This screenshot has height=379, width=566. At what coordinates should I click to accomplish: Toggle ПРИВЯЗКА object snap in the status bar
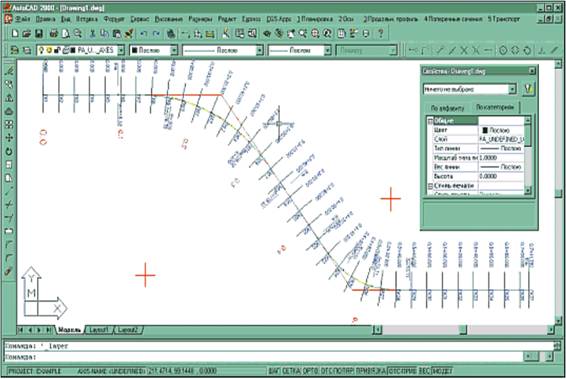tap(370, 371)
